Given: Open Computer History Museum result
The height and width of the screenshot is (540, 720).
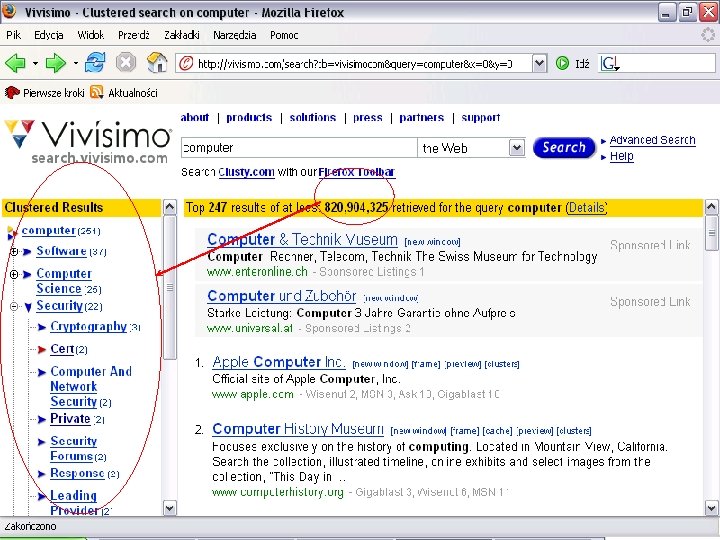Looking at the screenshot, I should pos(298,429).
